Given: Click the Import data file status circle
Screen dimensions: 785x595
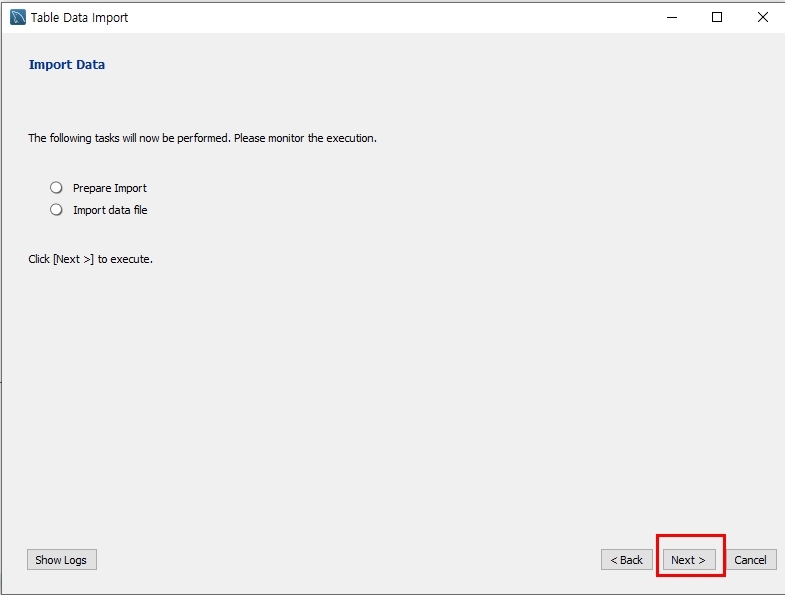Looking at the screenshot, I should click(56, 209).
